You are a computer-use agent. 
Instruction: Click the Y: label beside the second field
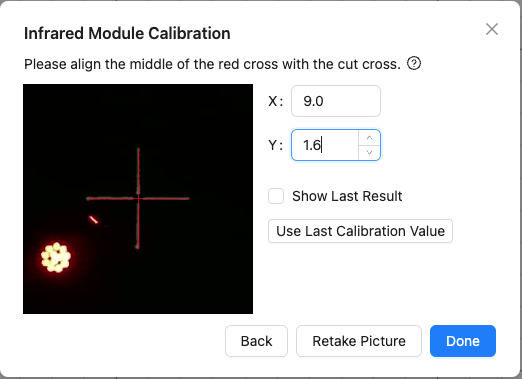point(276,145)
